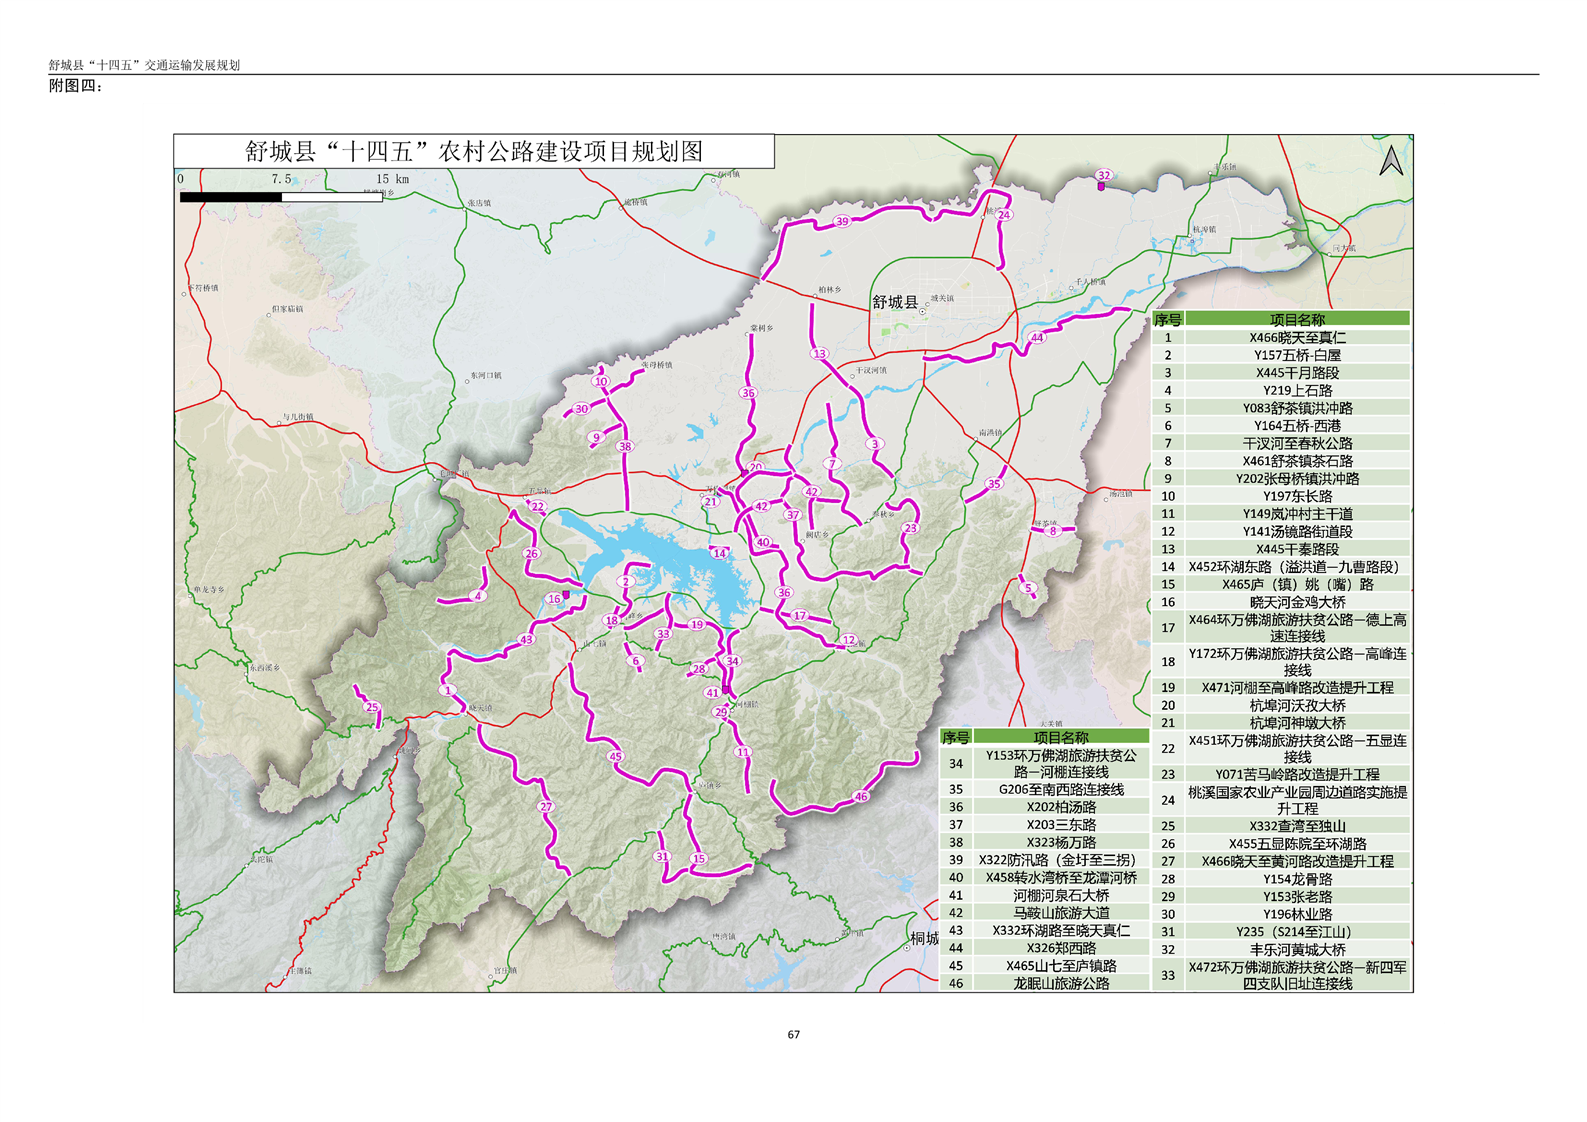Select legend row X322防汛路（金圩至三拐）
Image resolution: width=1587 pixels, height=1122 pixels.
pos(1044,860)
